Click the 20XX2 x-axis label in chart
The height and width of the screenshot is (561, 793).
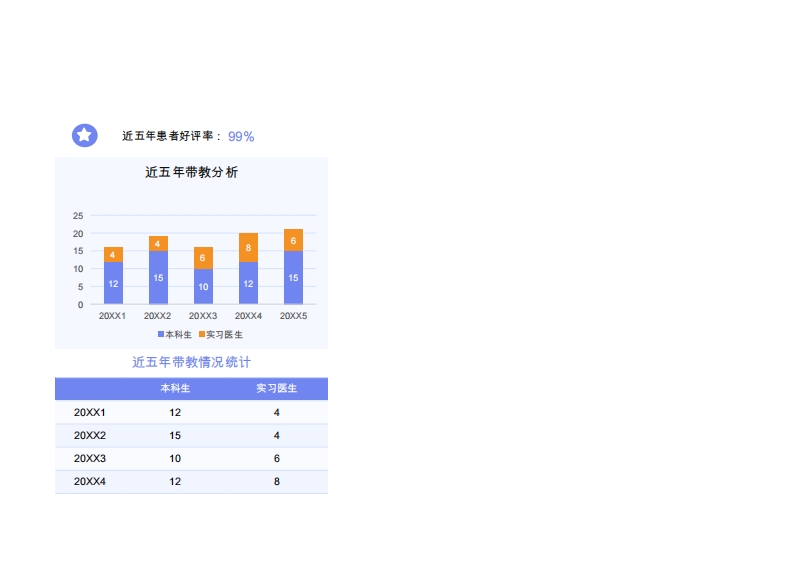point(157,316)
